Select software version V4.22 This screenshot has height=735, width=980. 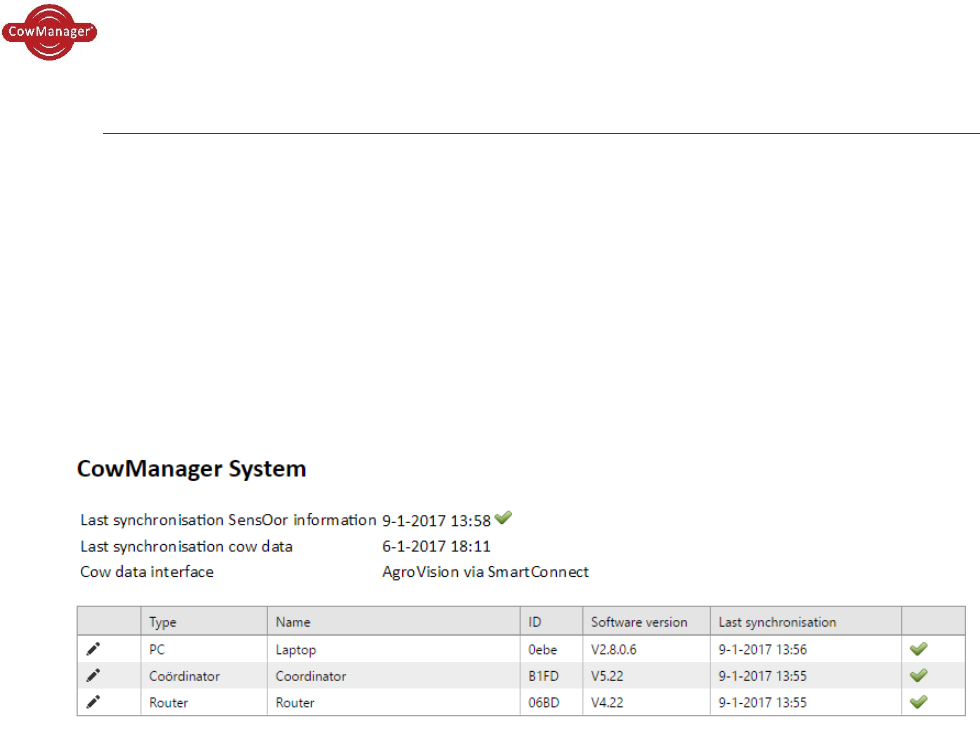[607, 702]
